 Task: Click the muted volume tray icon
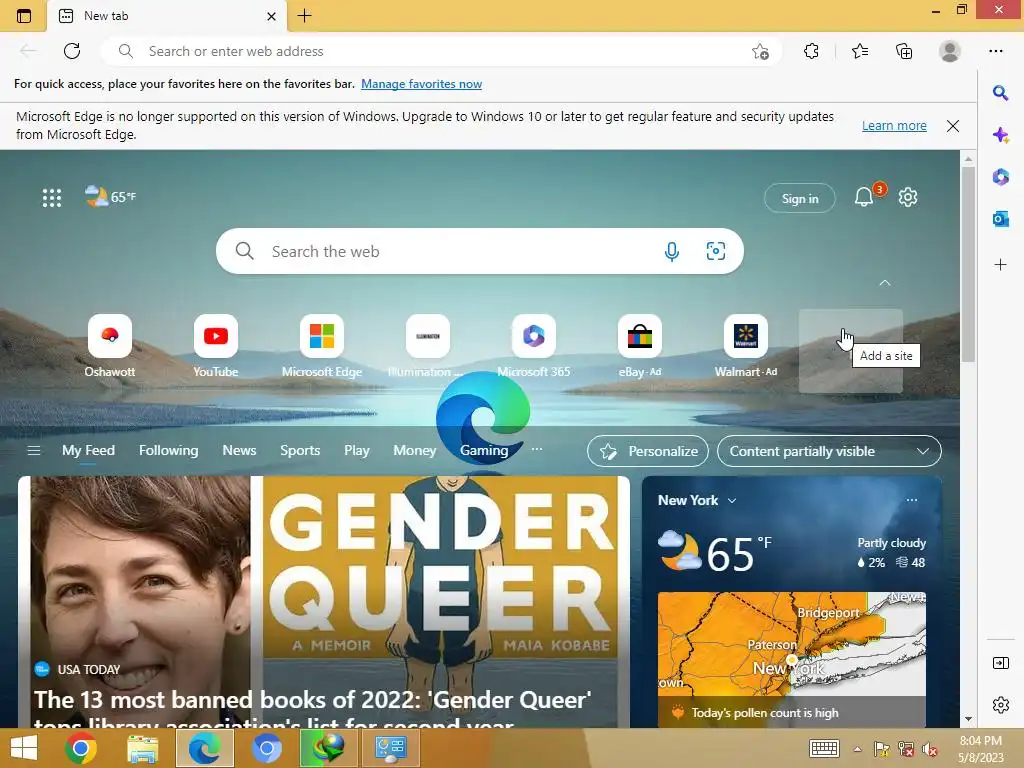(x=930, y=750)
